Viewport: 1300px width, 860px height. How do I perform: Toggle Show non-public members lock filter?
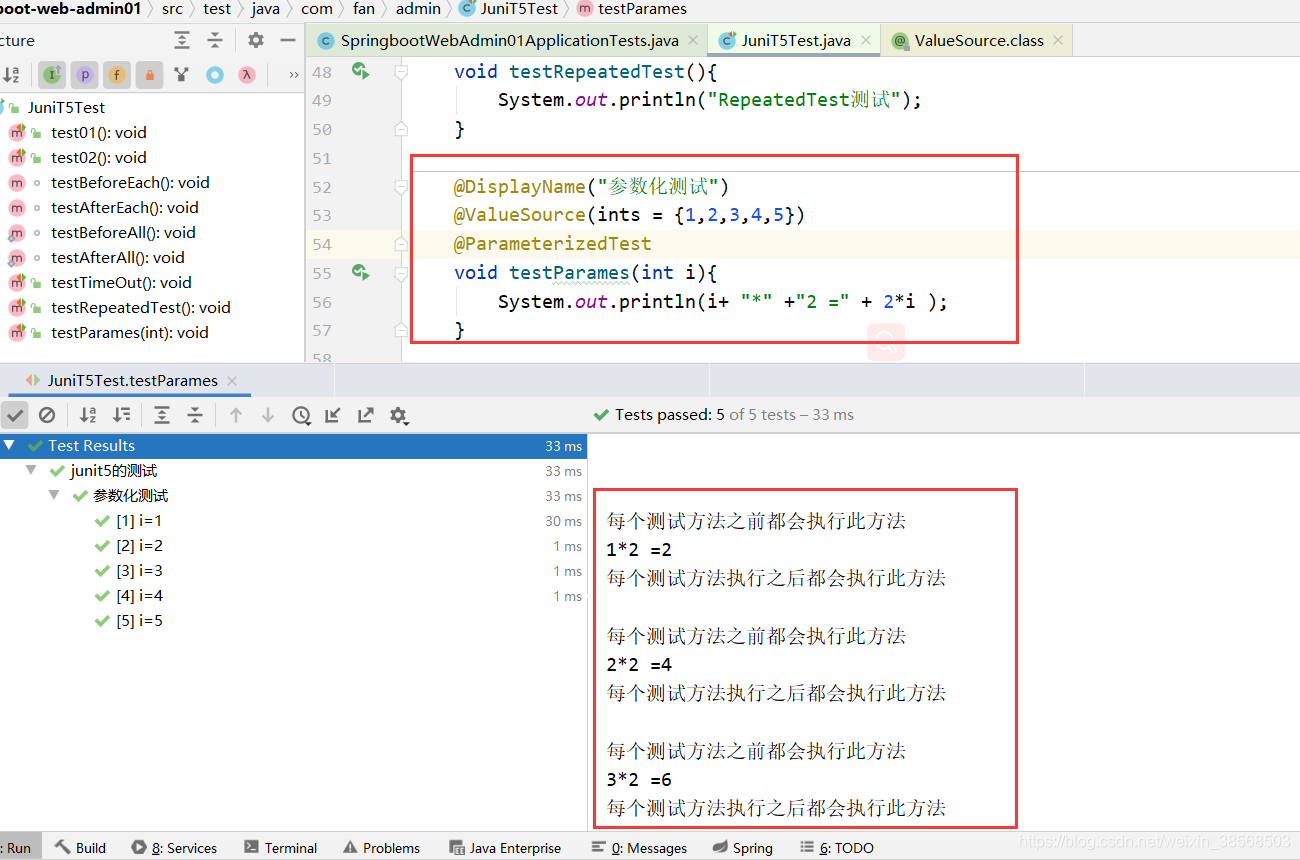click(149, 75)
